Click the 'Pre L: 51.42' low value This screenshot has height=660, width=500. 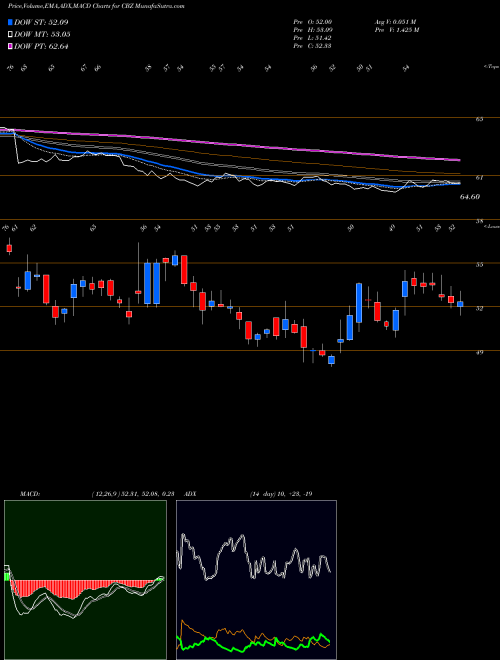[x=313, y=38]
